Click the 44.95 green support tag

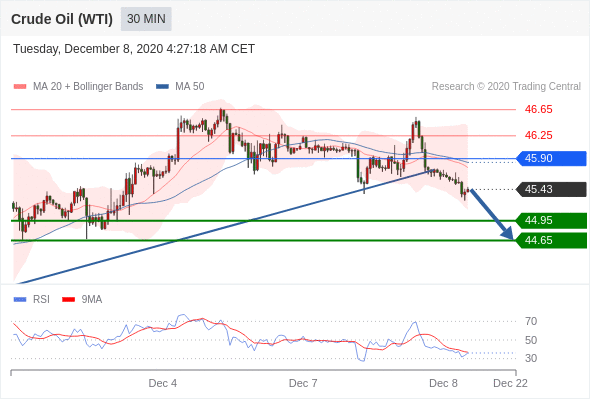(551, 221)
